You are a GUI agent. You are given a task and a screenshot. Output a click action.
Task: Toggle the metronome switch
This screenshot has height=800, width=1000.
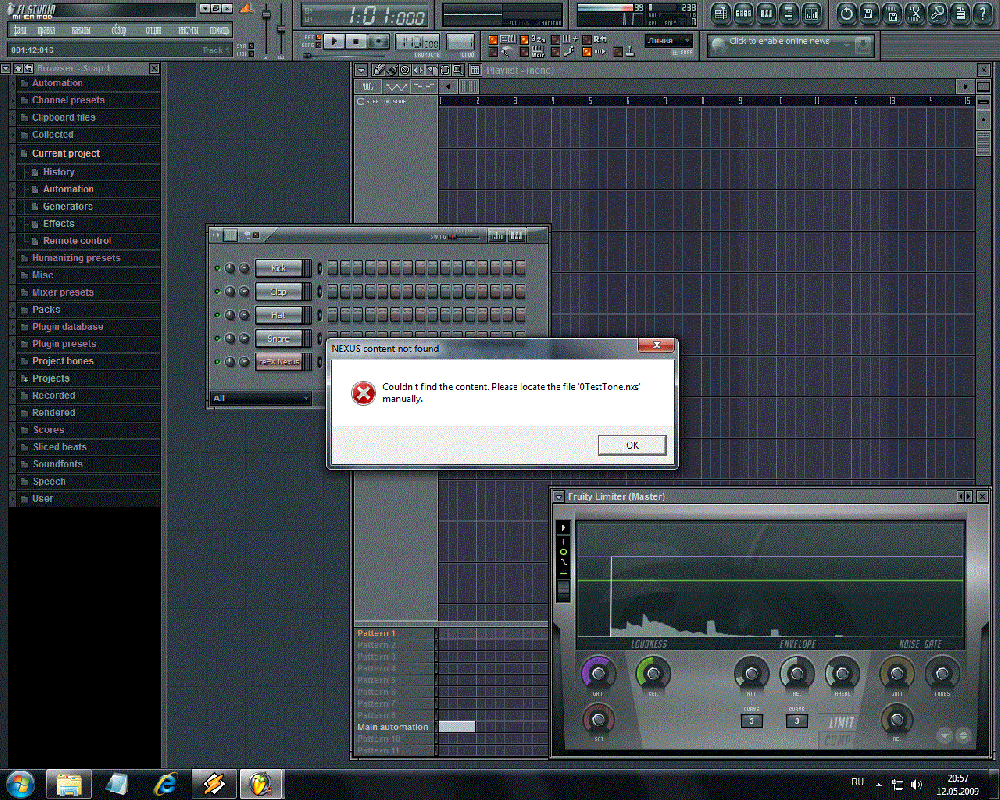[493, 52]
